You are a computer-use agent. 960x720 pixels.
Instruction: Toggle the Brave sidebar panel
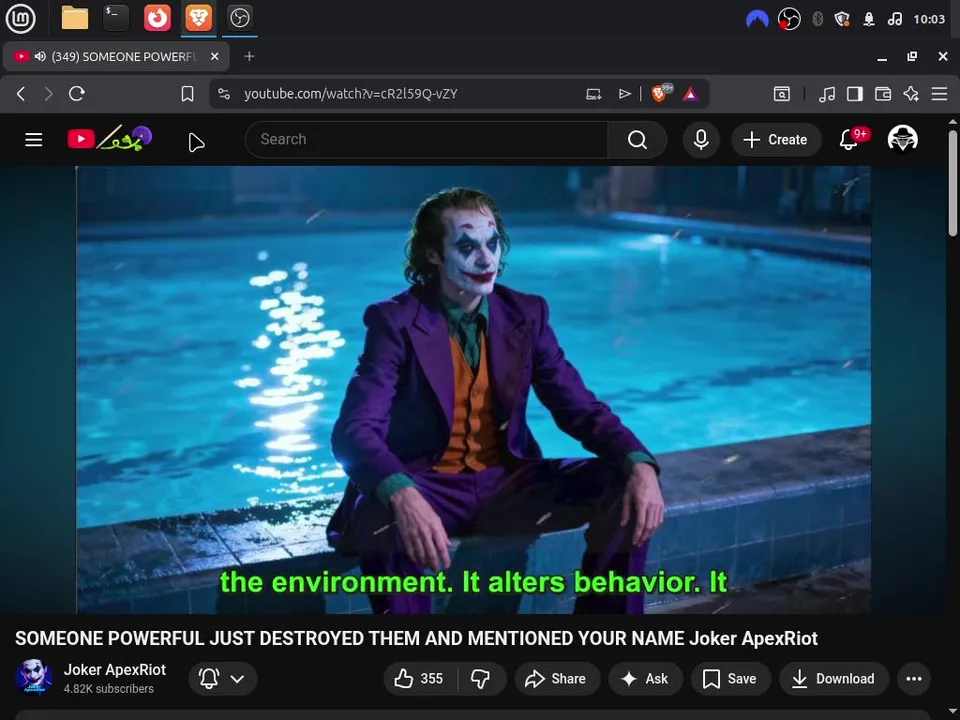[855, 94]
